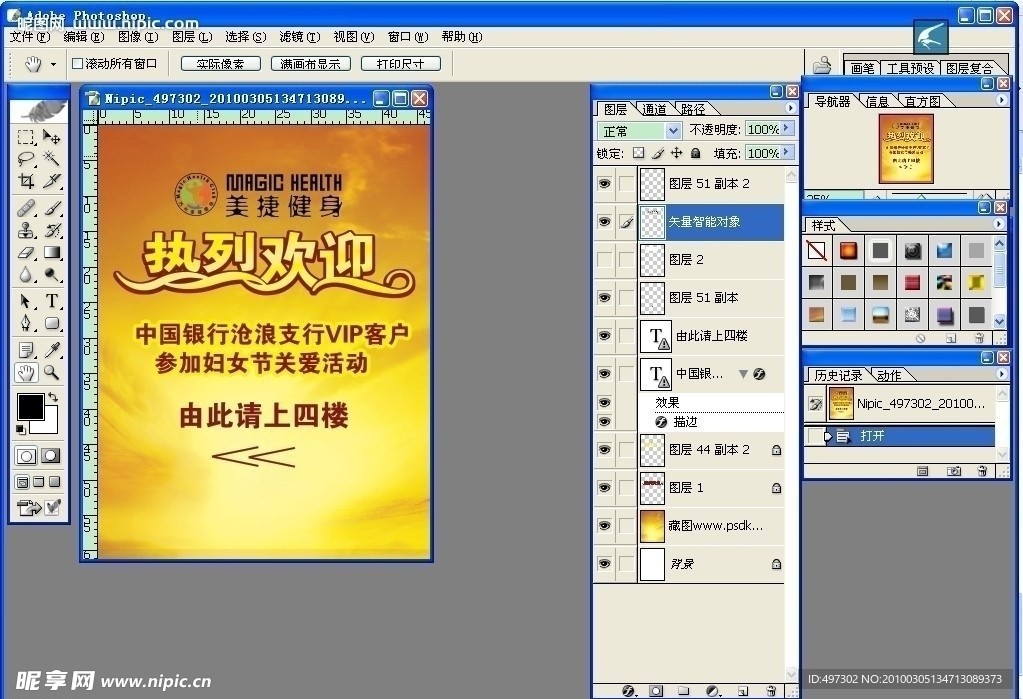Hide layer 图层 44 副本 2
Viewport: 1023px width, 699px height.
coord(605,449)
